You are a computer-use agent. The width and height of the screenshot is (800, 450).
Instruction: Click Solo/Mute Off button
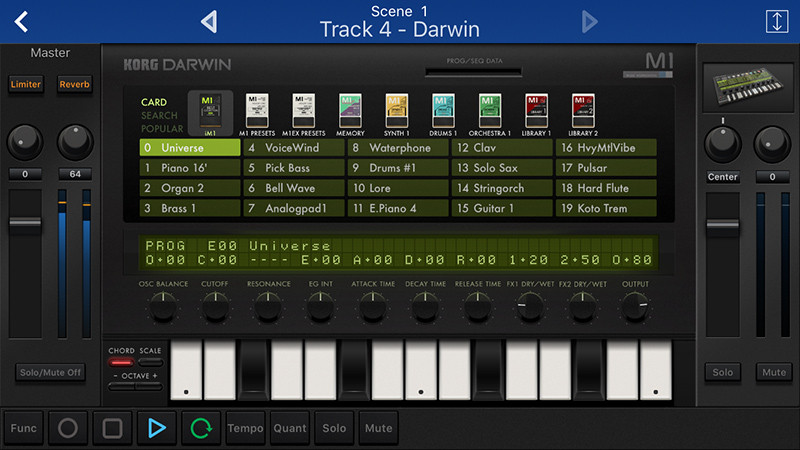tap(50, 372)
